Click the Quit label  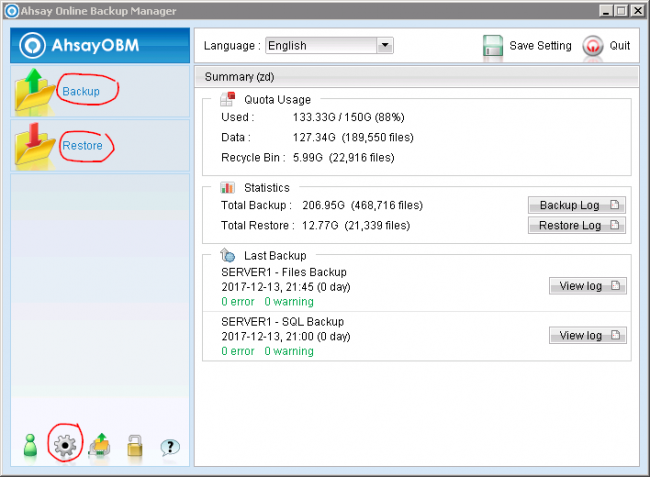[619, 46]
